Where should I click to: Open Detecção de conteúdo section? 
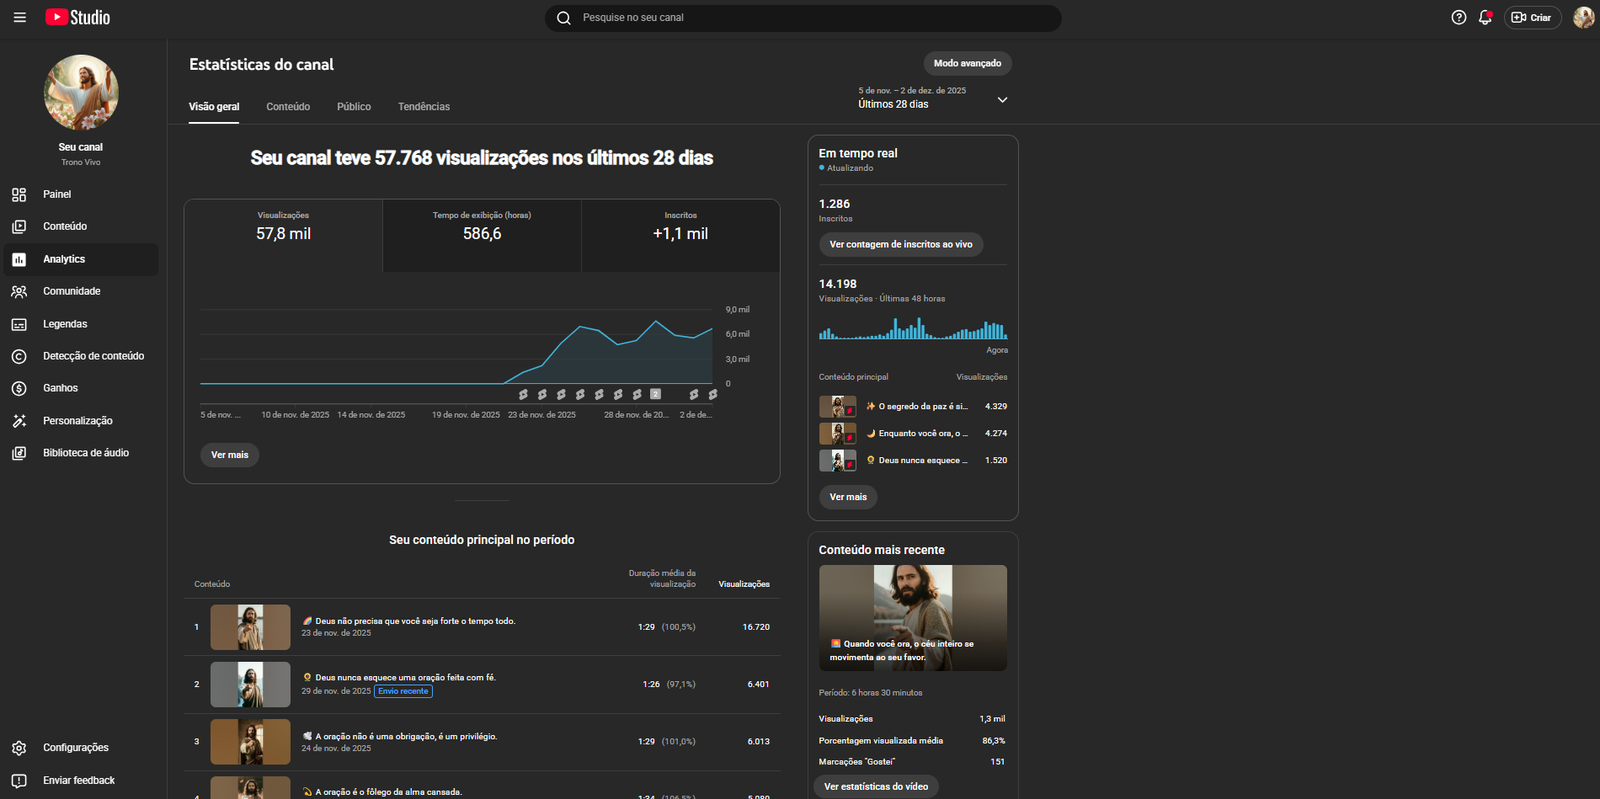(93, 356)
